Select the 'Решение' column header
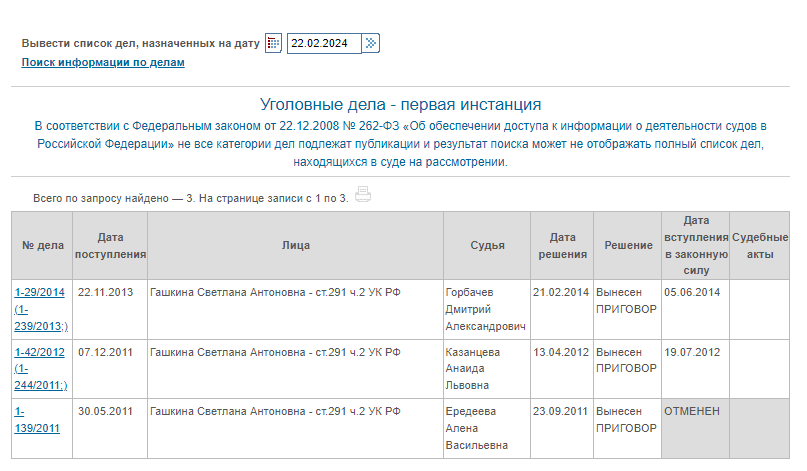This screenshot has width=807, height=471. pos(628,246)
